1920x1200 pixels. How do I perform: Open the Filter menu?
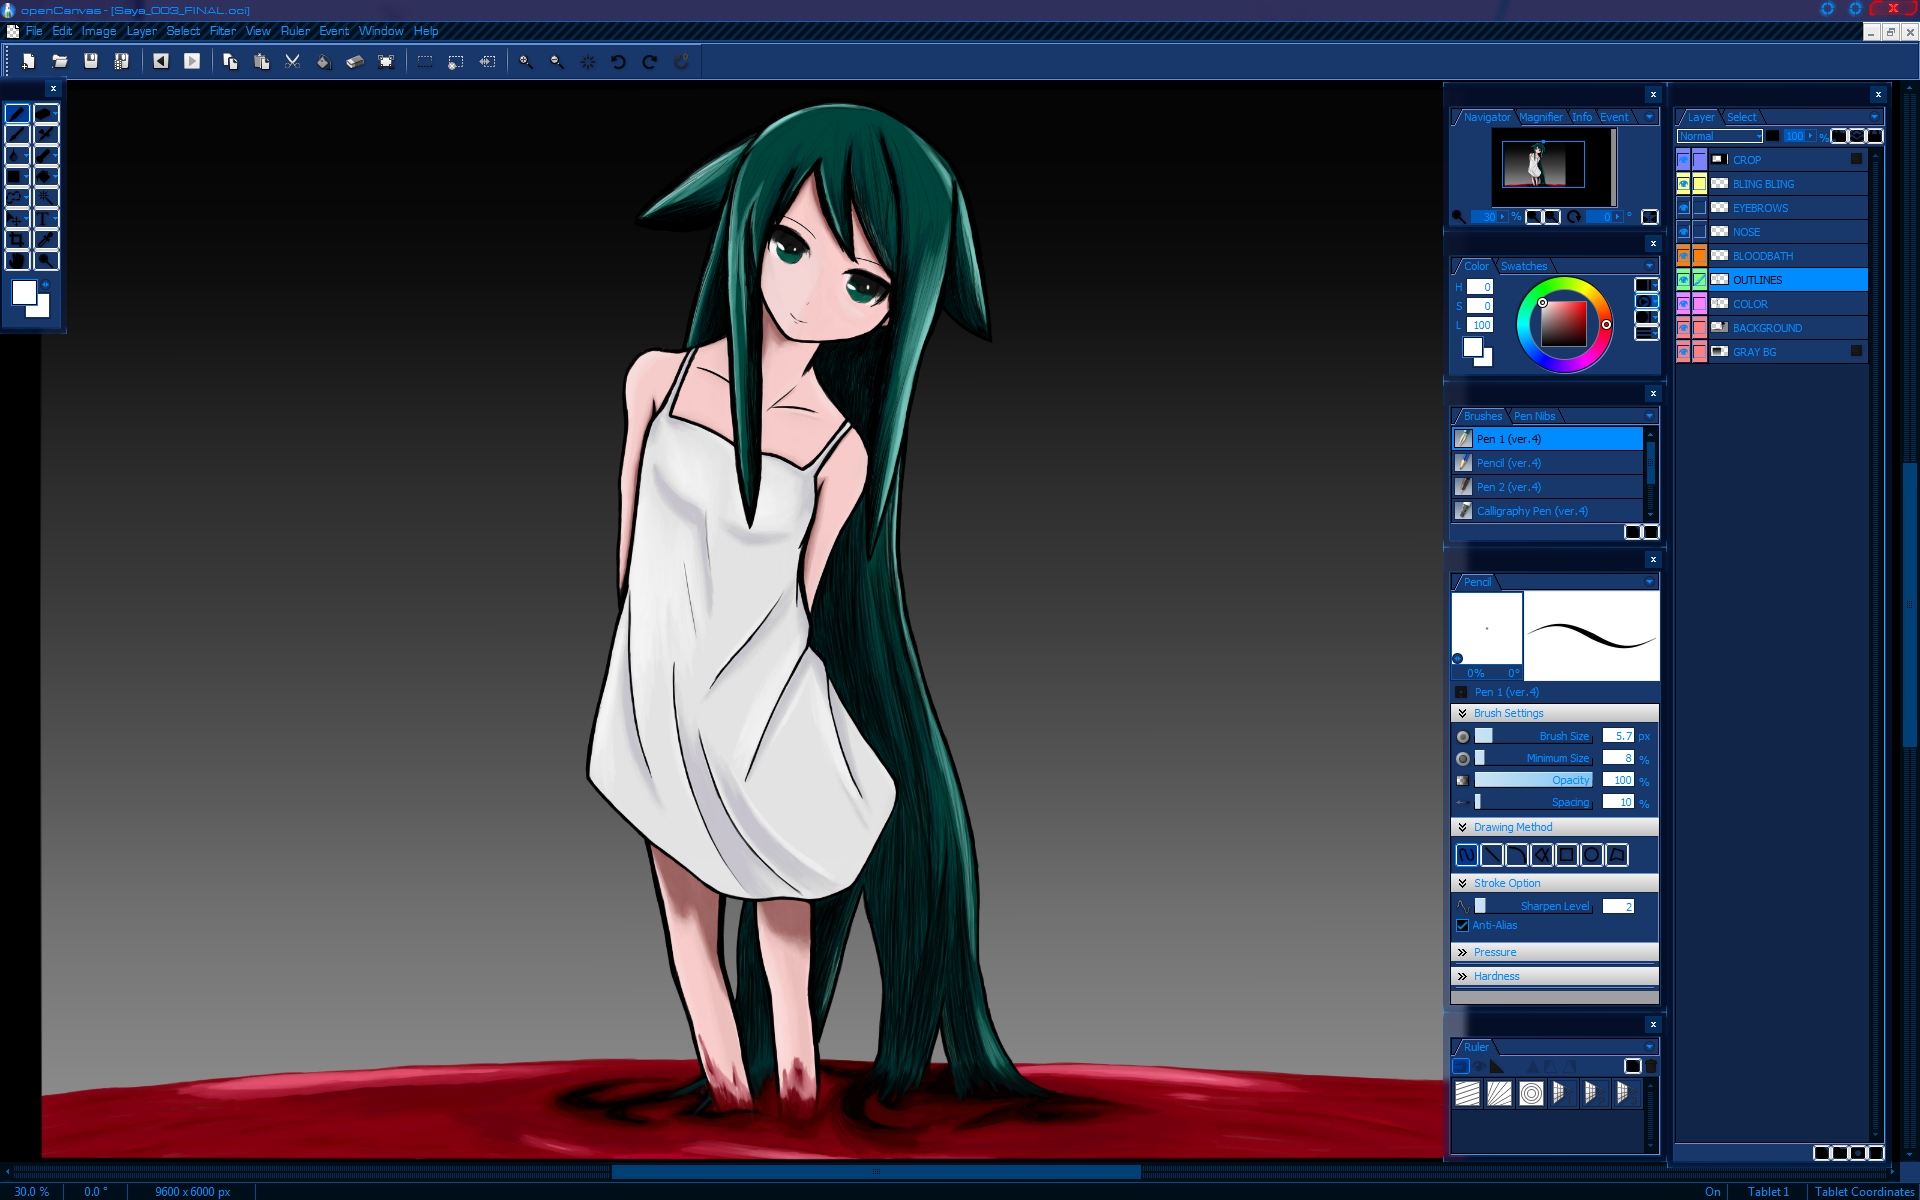pos(222,31)
